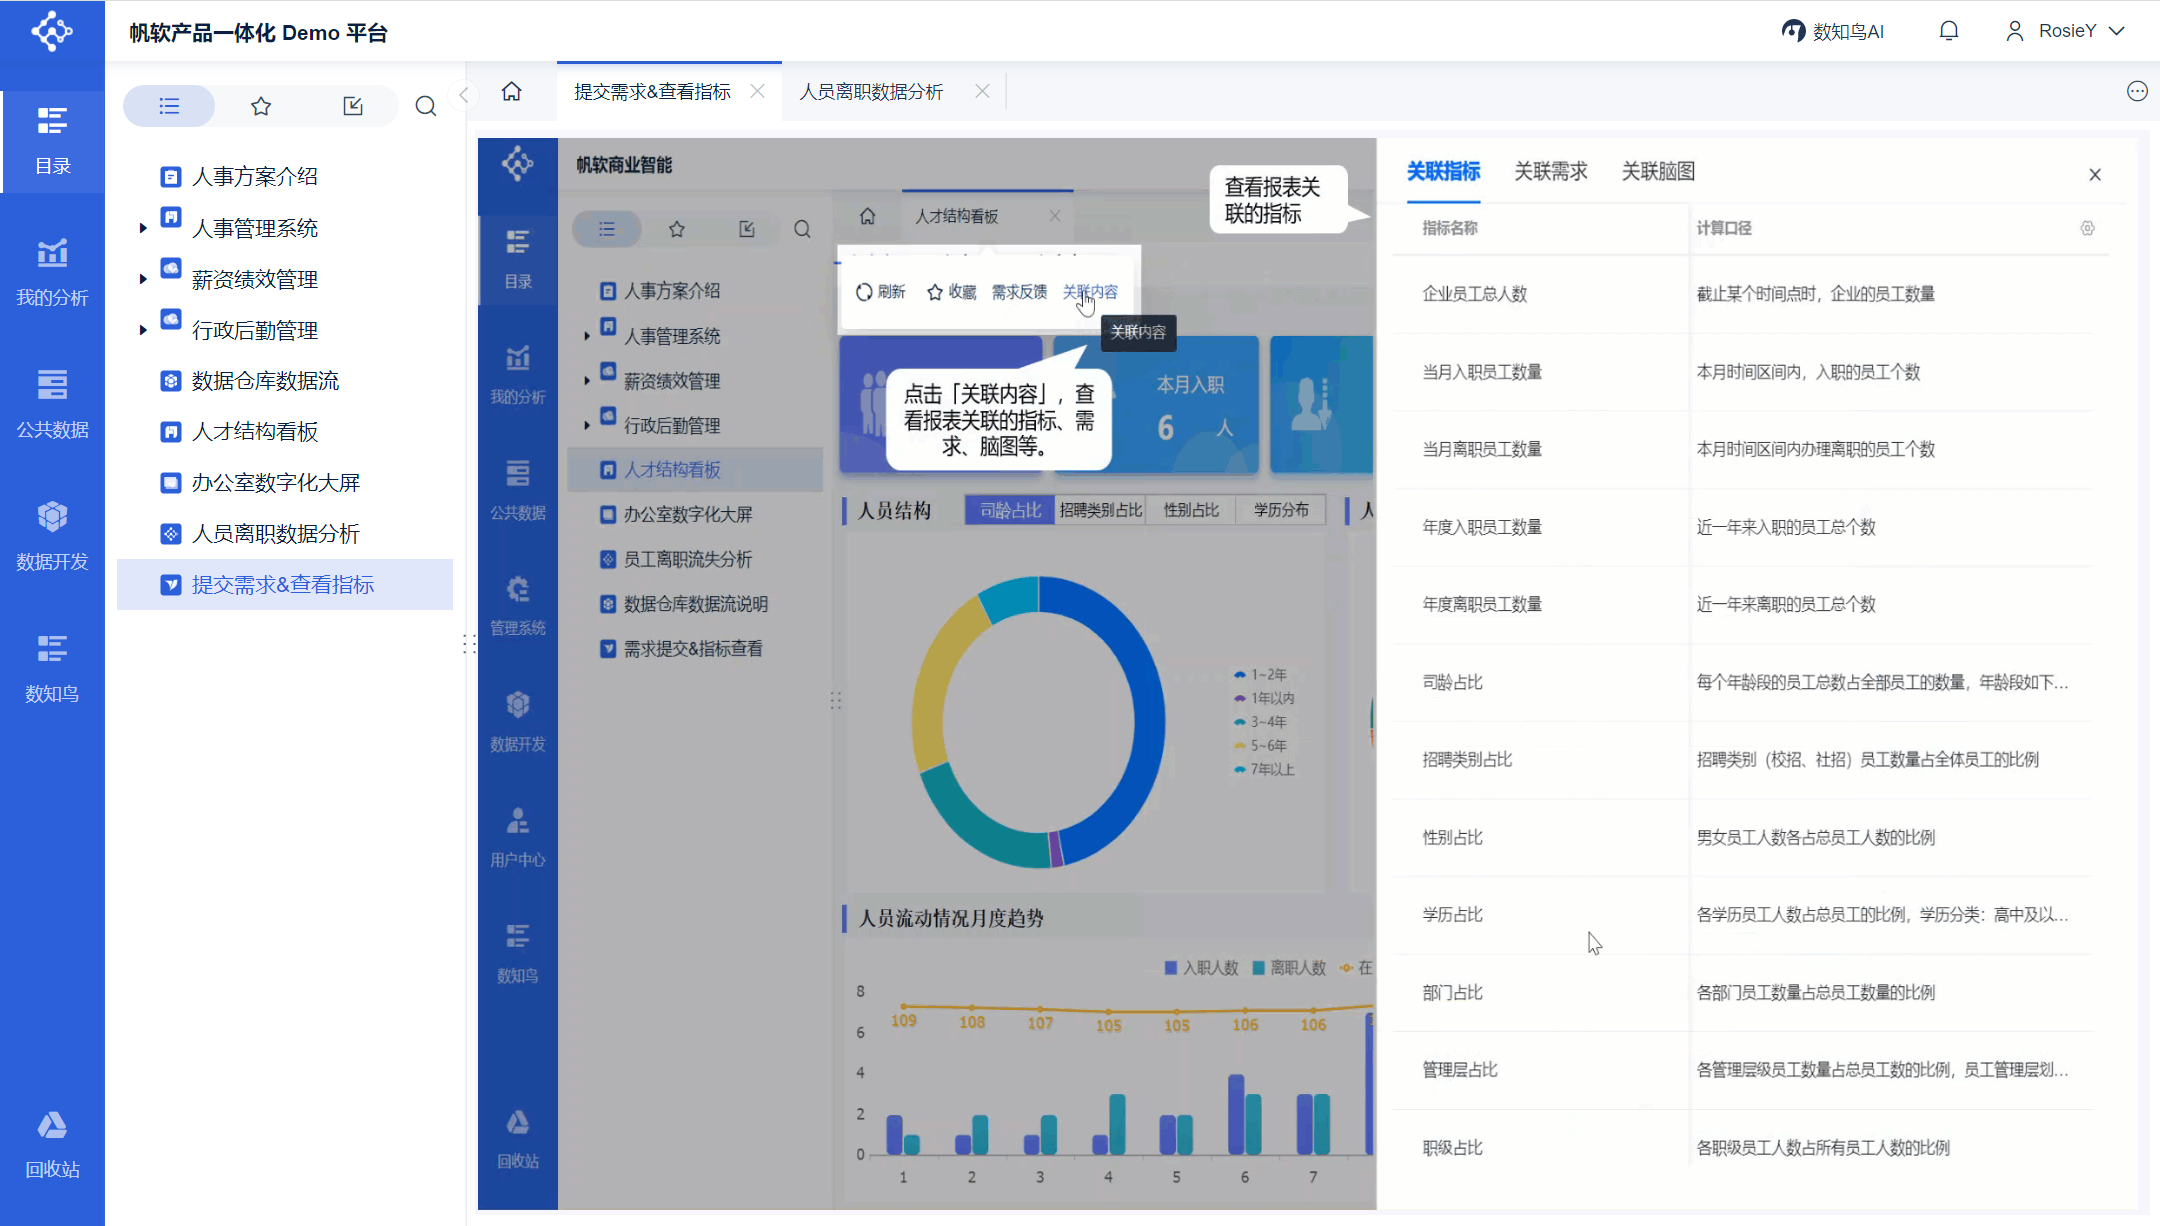
Task: Open 数知鸟AI assistant
Action: point(1833,31)
